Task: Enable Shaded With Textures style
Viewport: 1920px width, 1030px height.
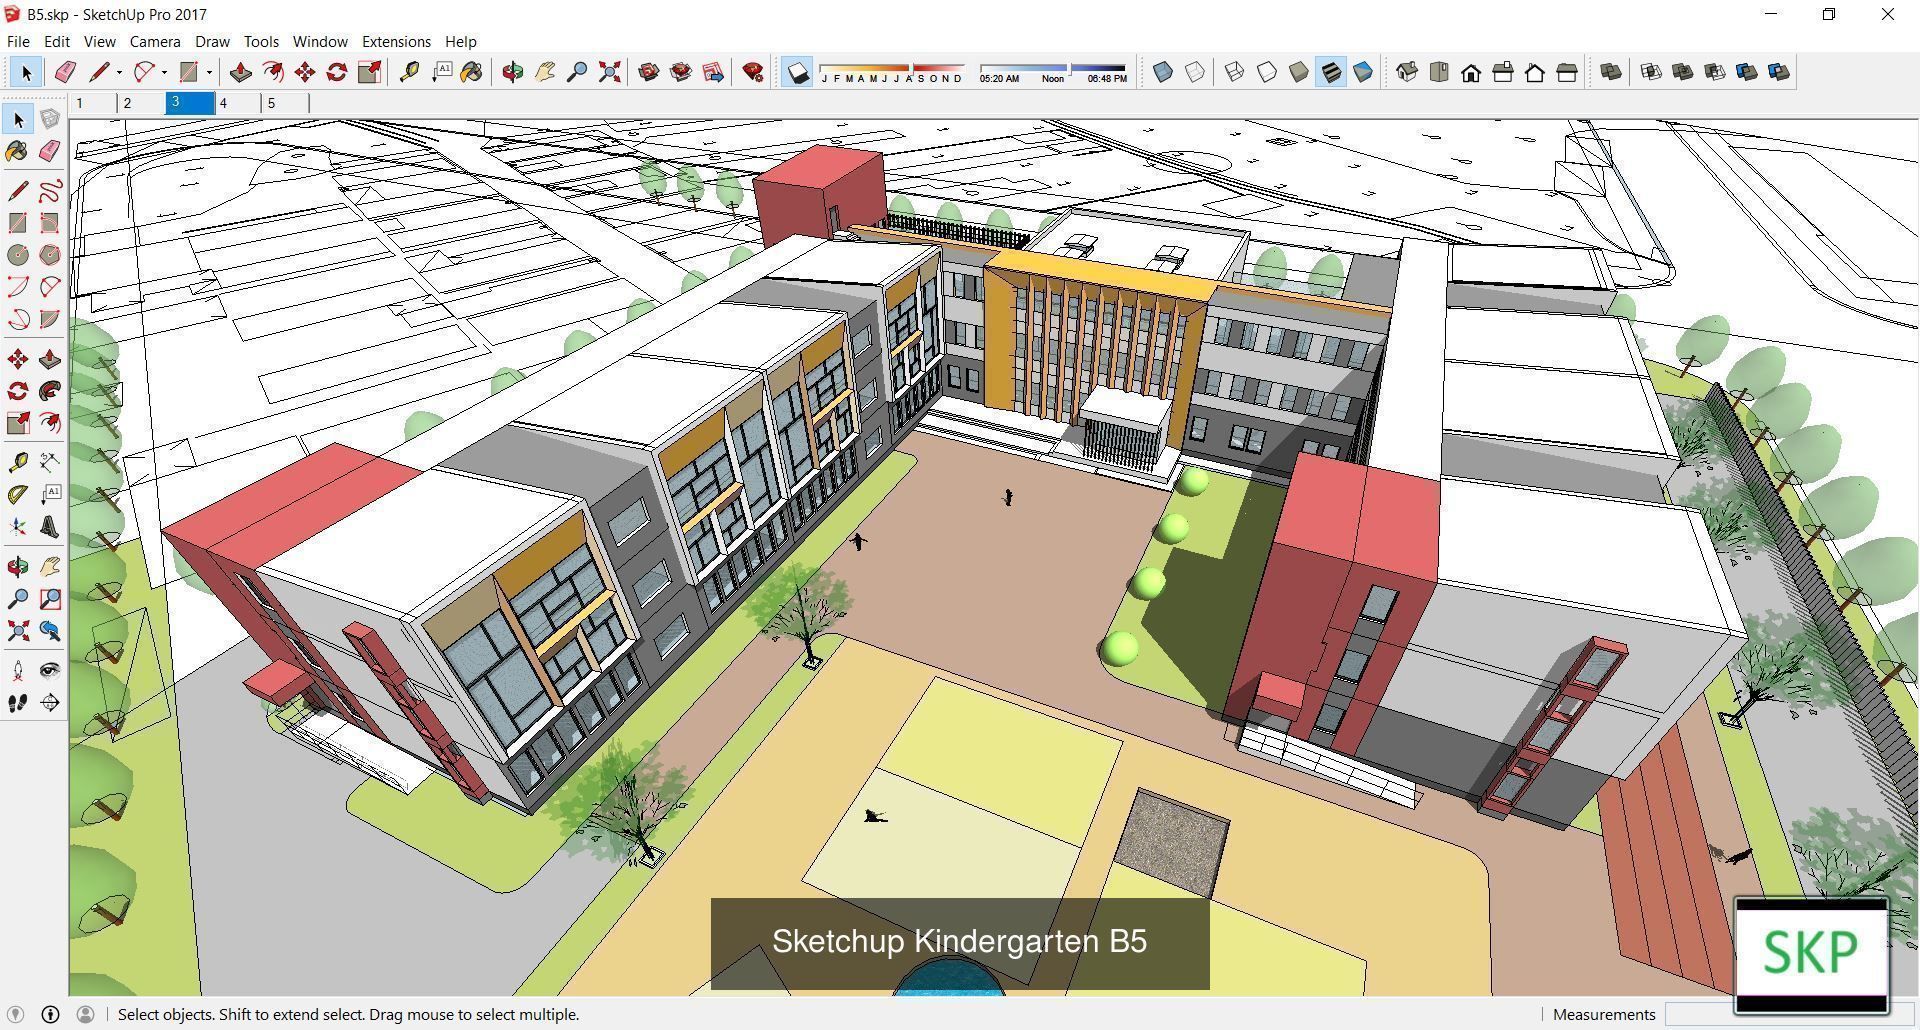Action: [1331, 72]
